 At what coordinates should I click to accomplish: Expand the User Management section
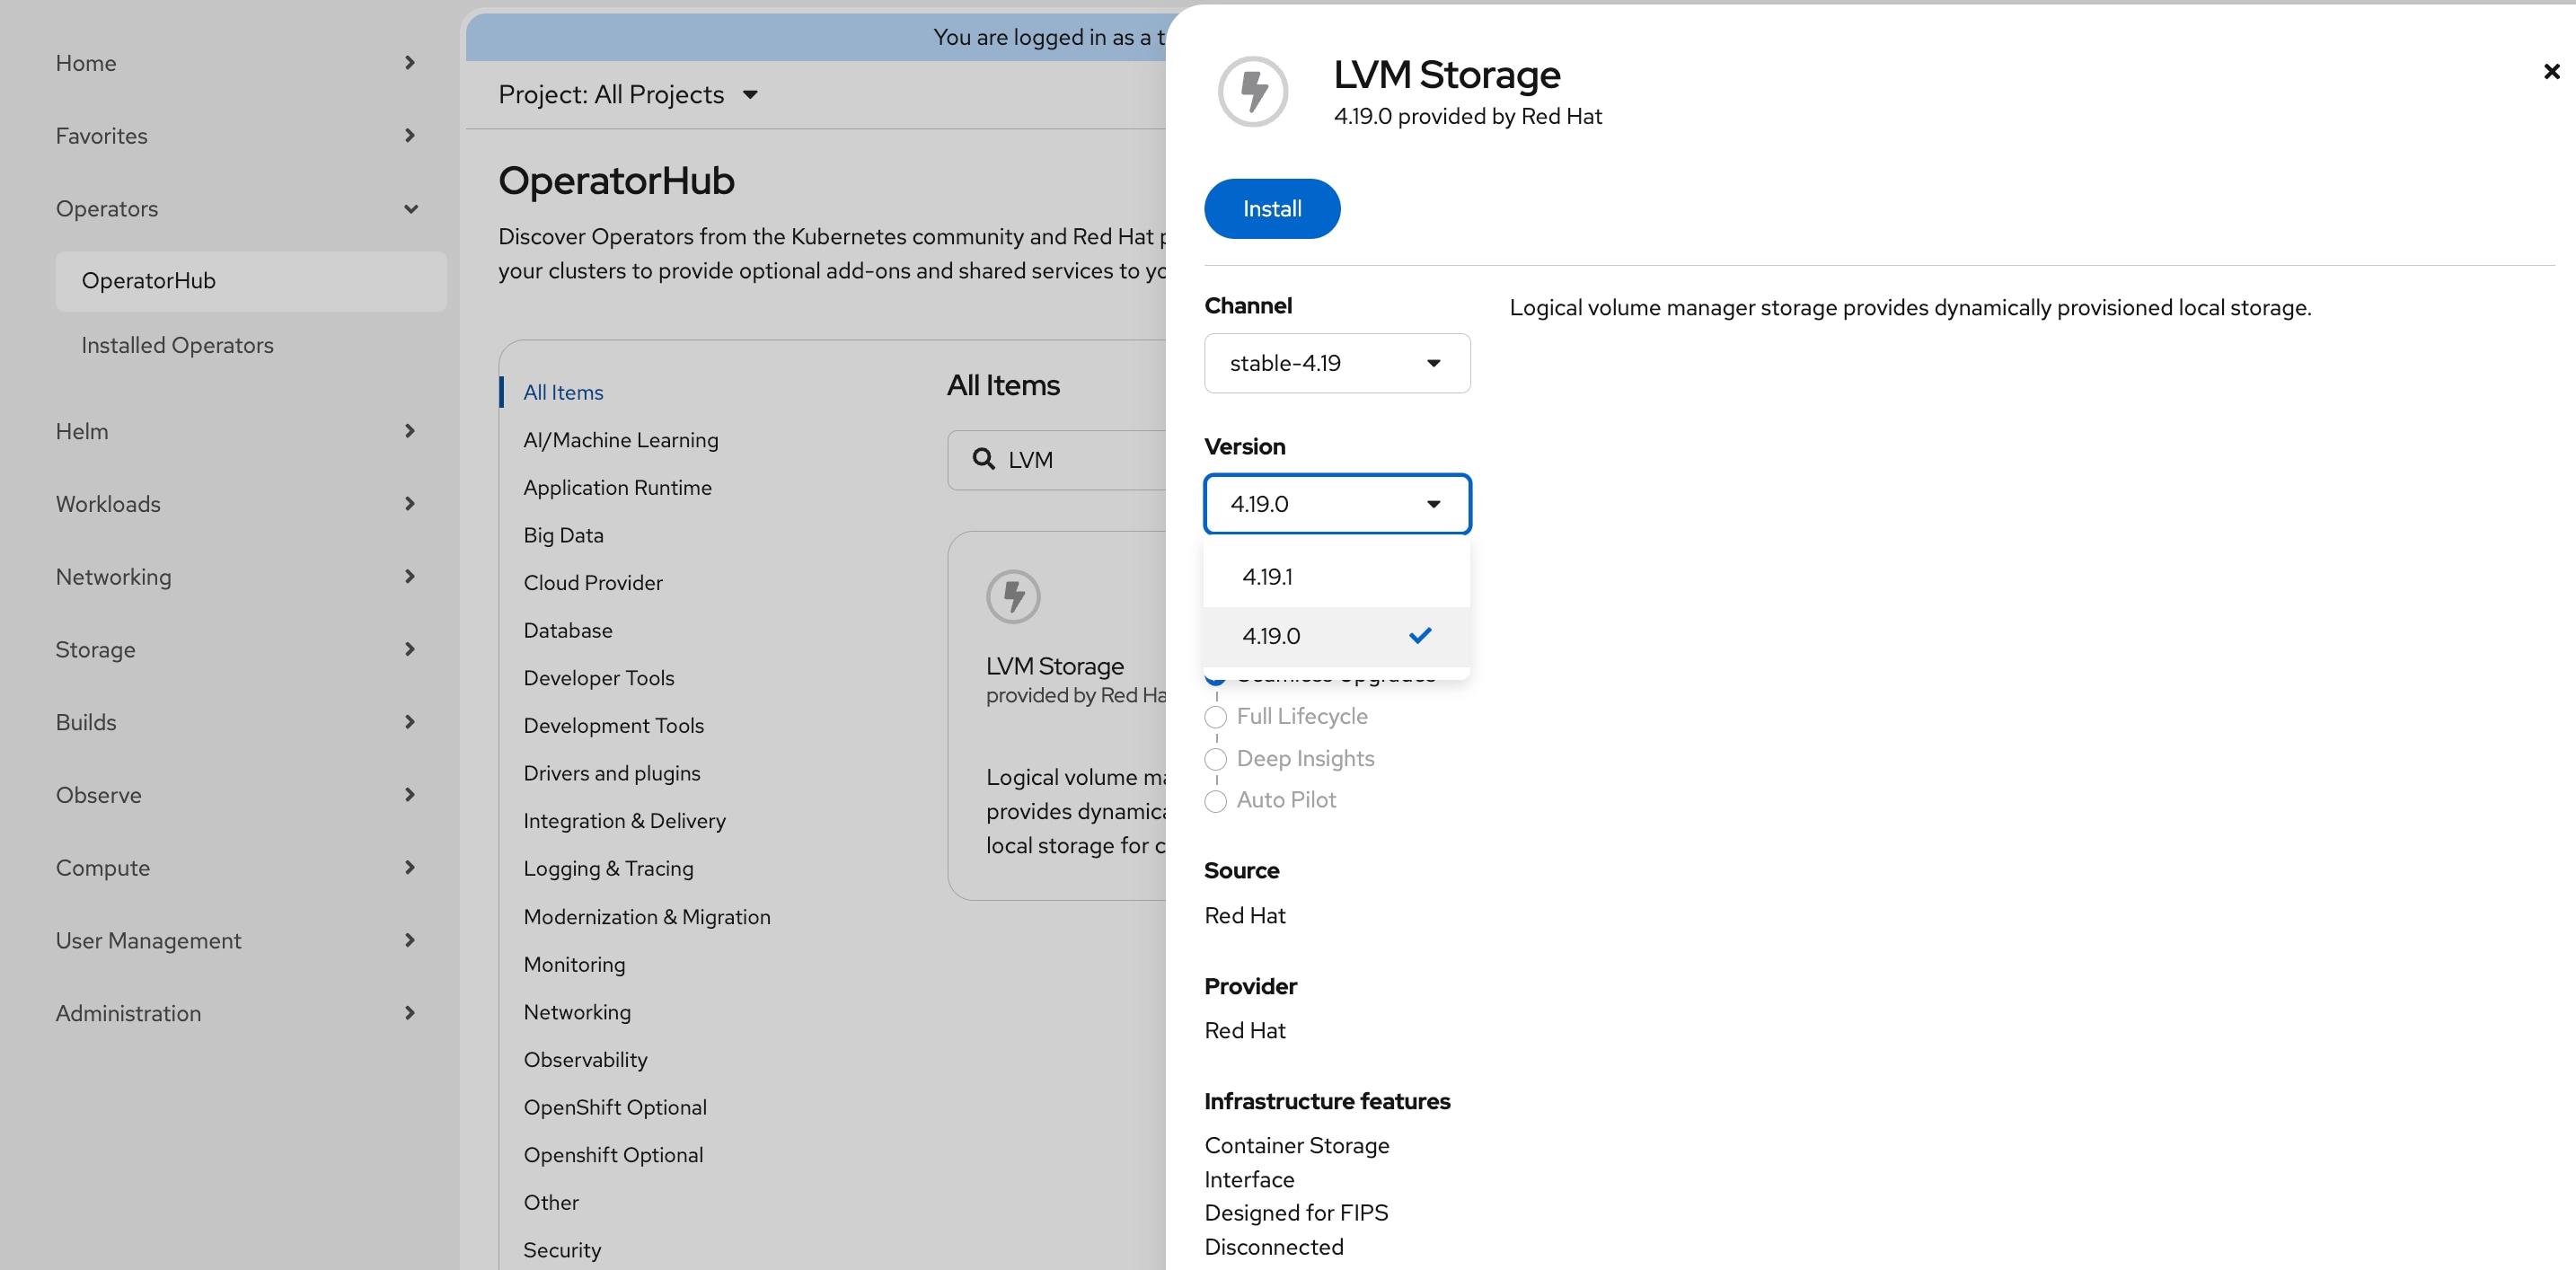tap(236, 941)
